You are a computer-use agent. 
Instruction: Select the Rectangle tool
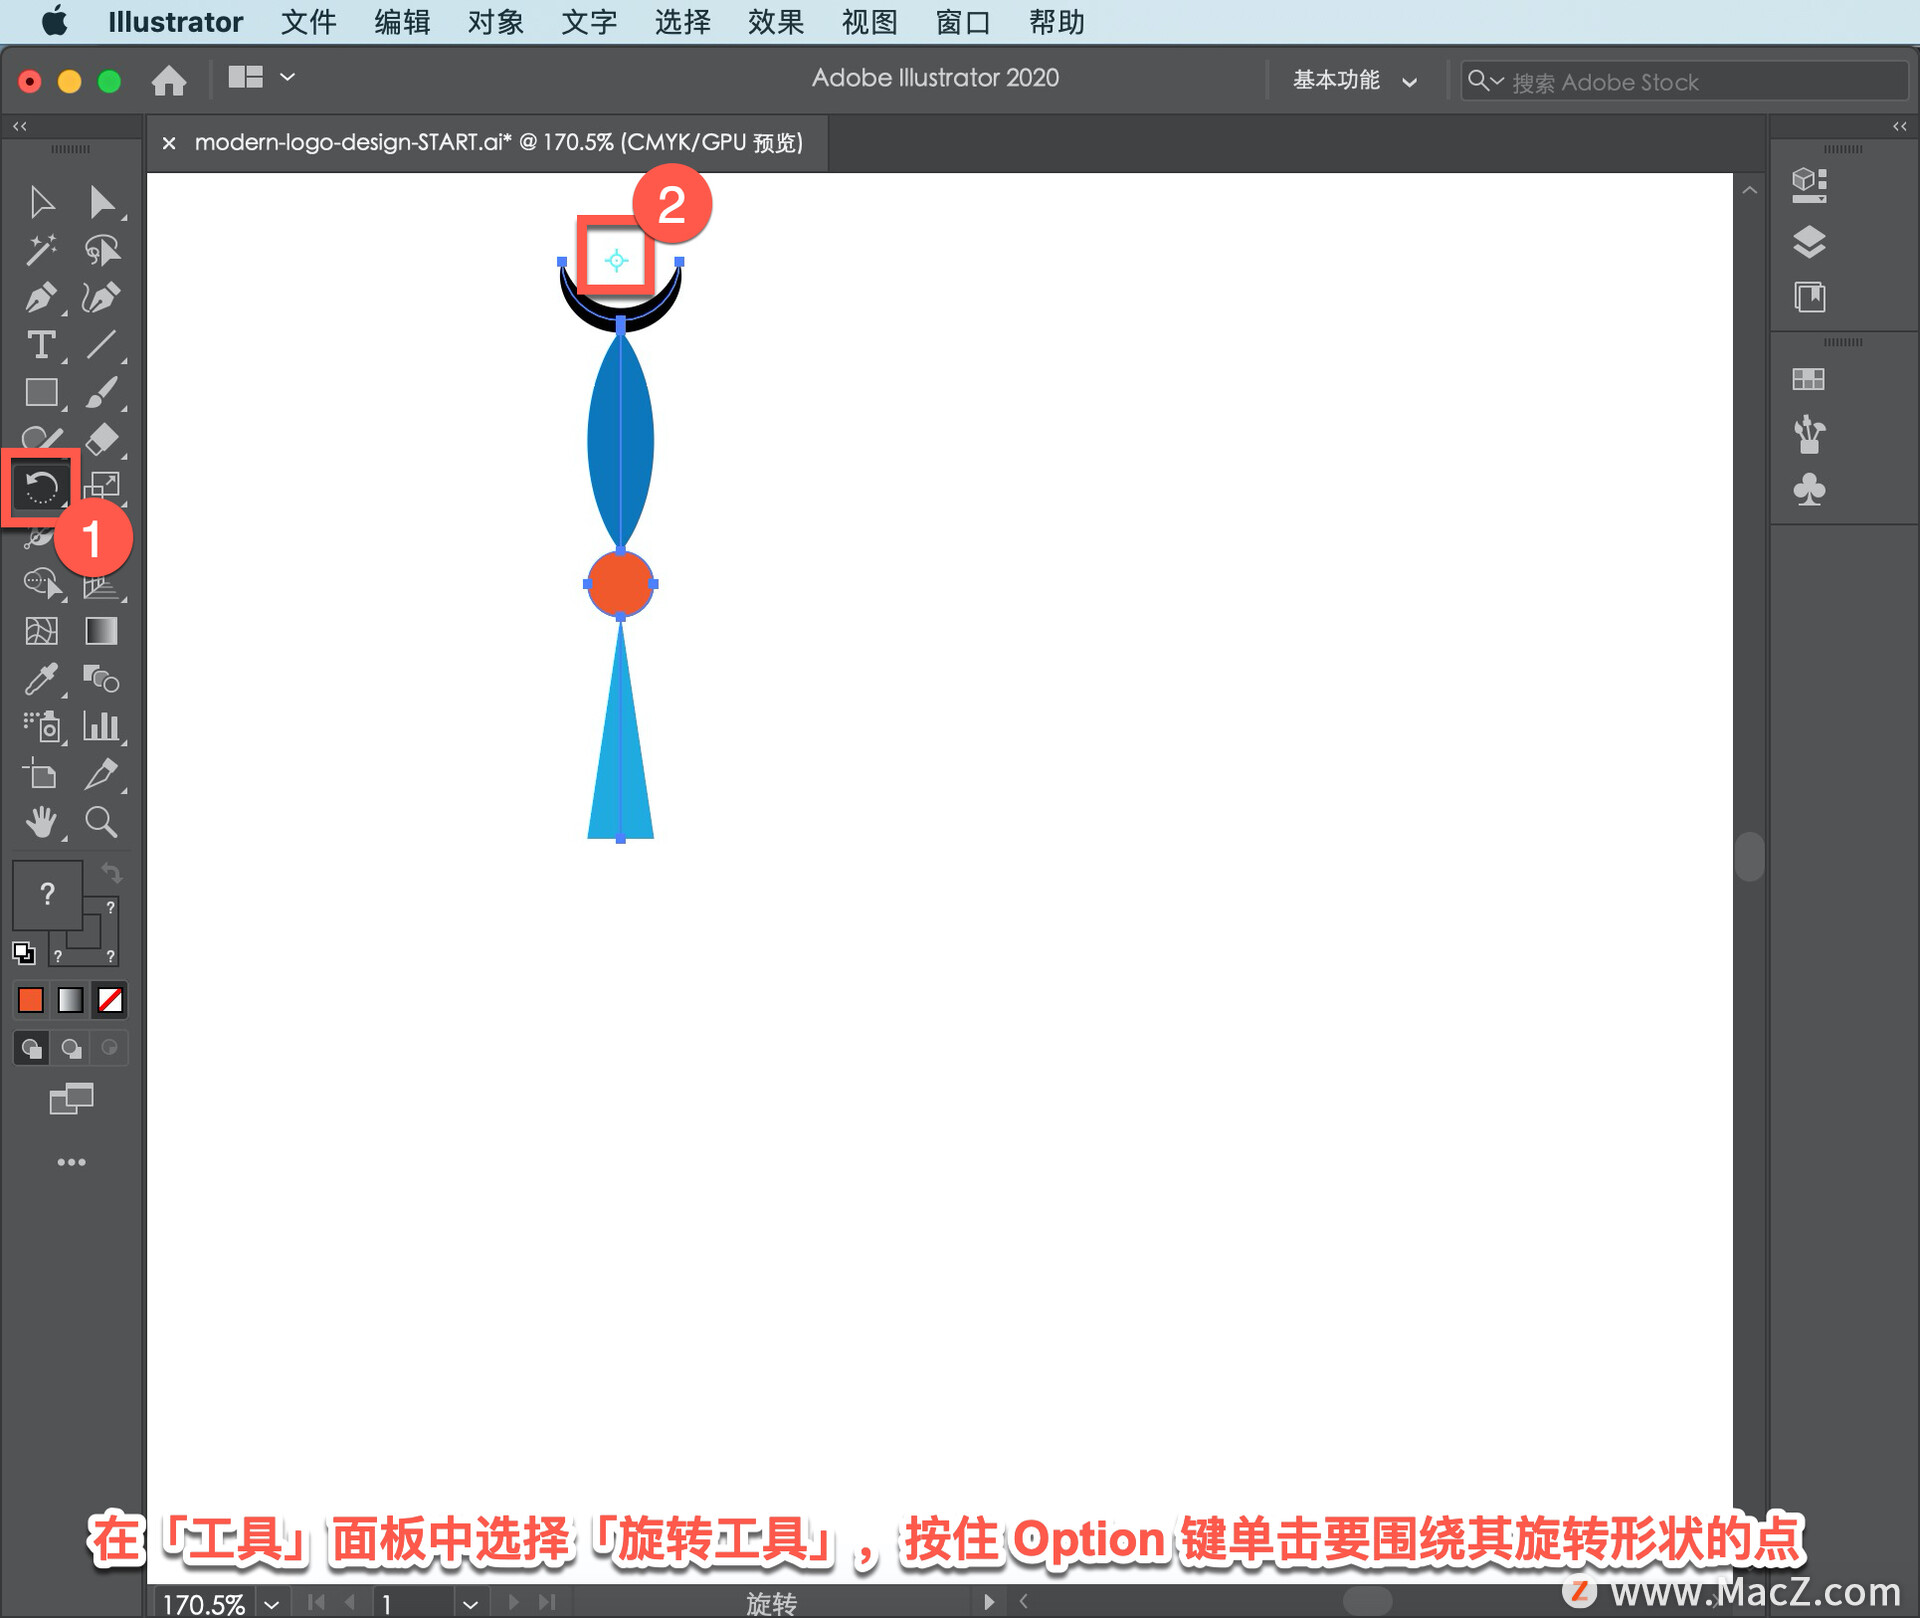pos(41,392)
